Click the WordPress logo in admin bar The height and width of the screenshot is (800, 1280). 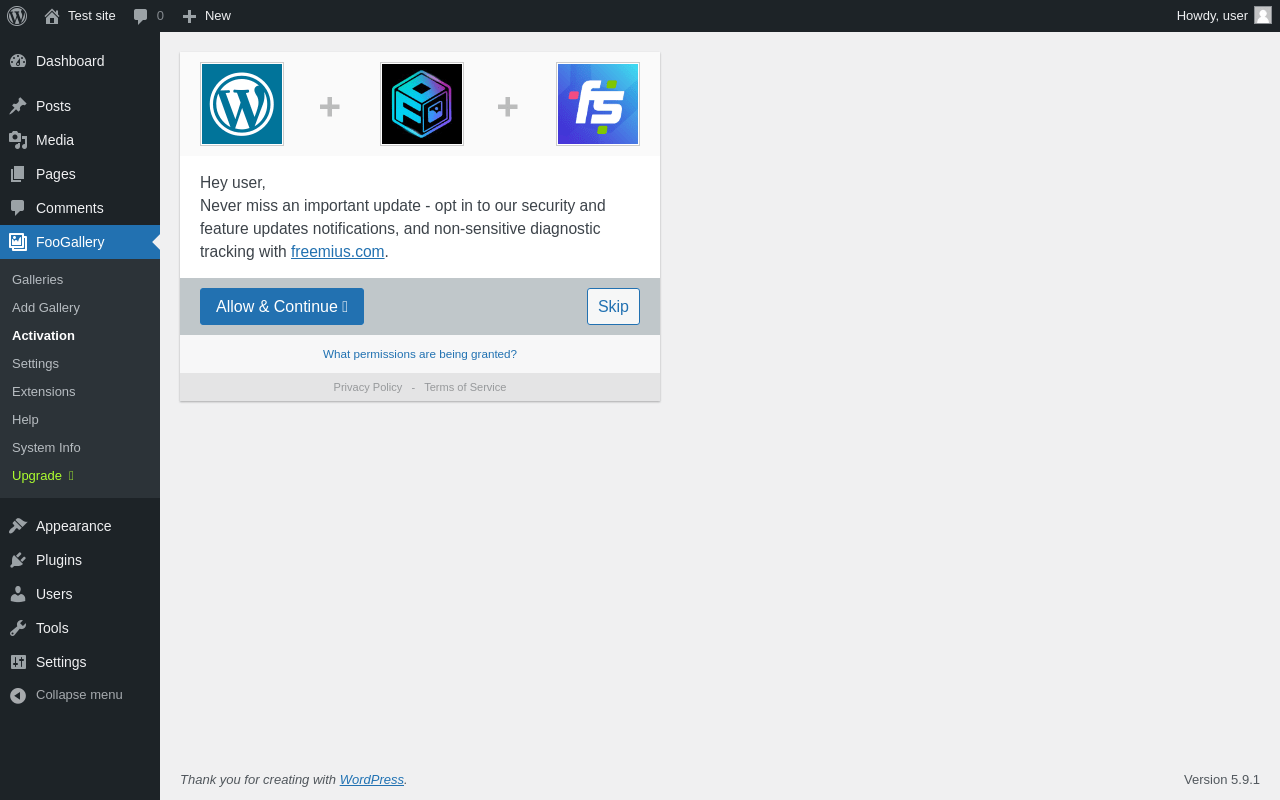pyautogui.click(x=17, y=16)
